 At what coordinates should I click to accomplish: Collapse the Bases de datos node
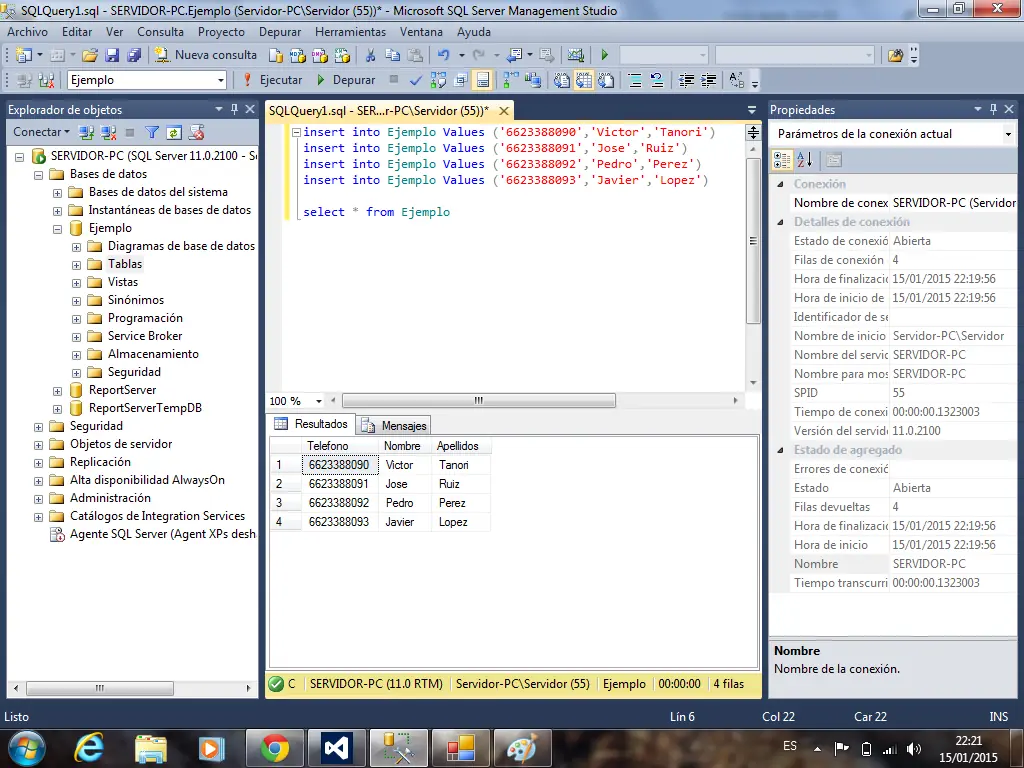click(x=39, y=175)
